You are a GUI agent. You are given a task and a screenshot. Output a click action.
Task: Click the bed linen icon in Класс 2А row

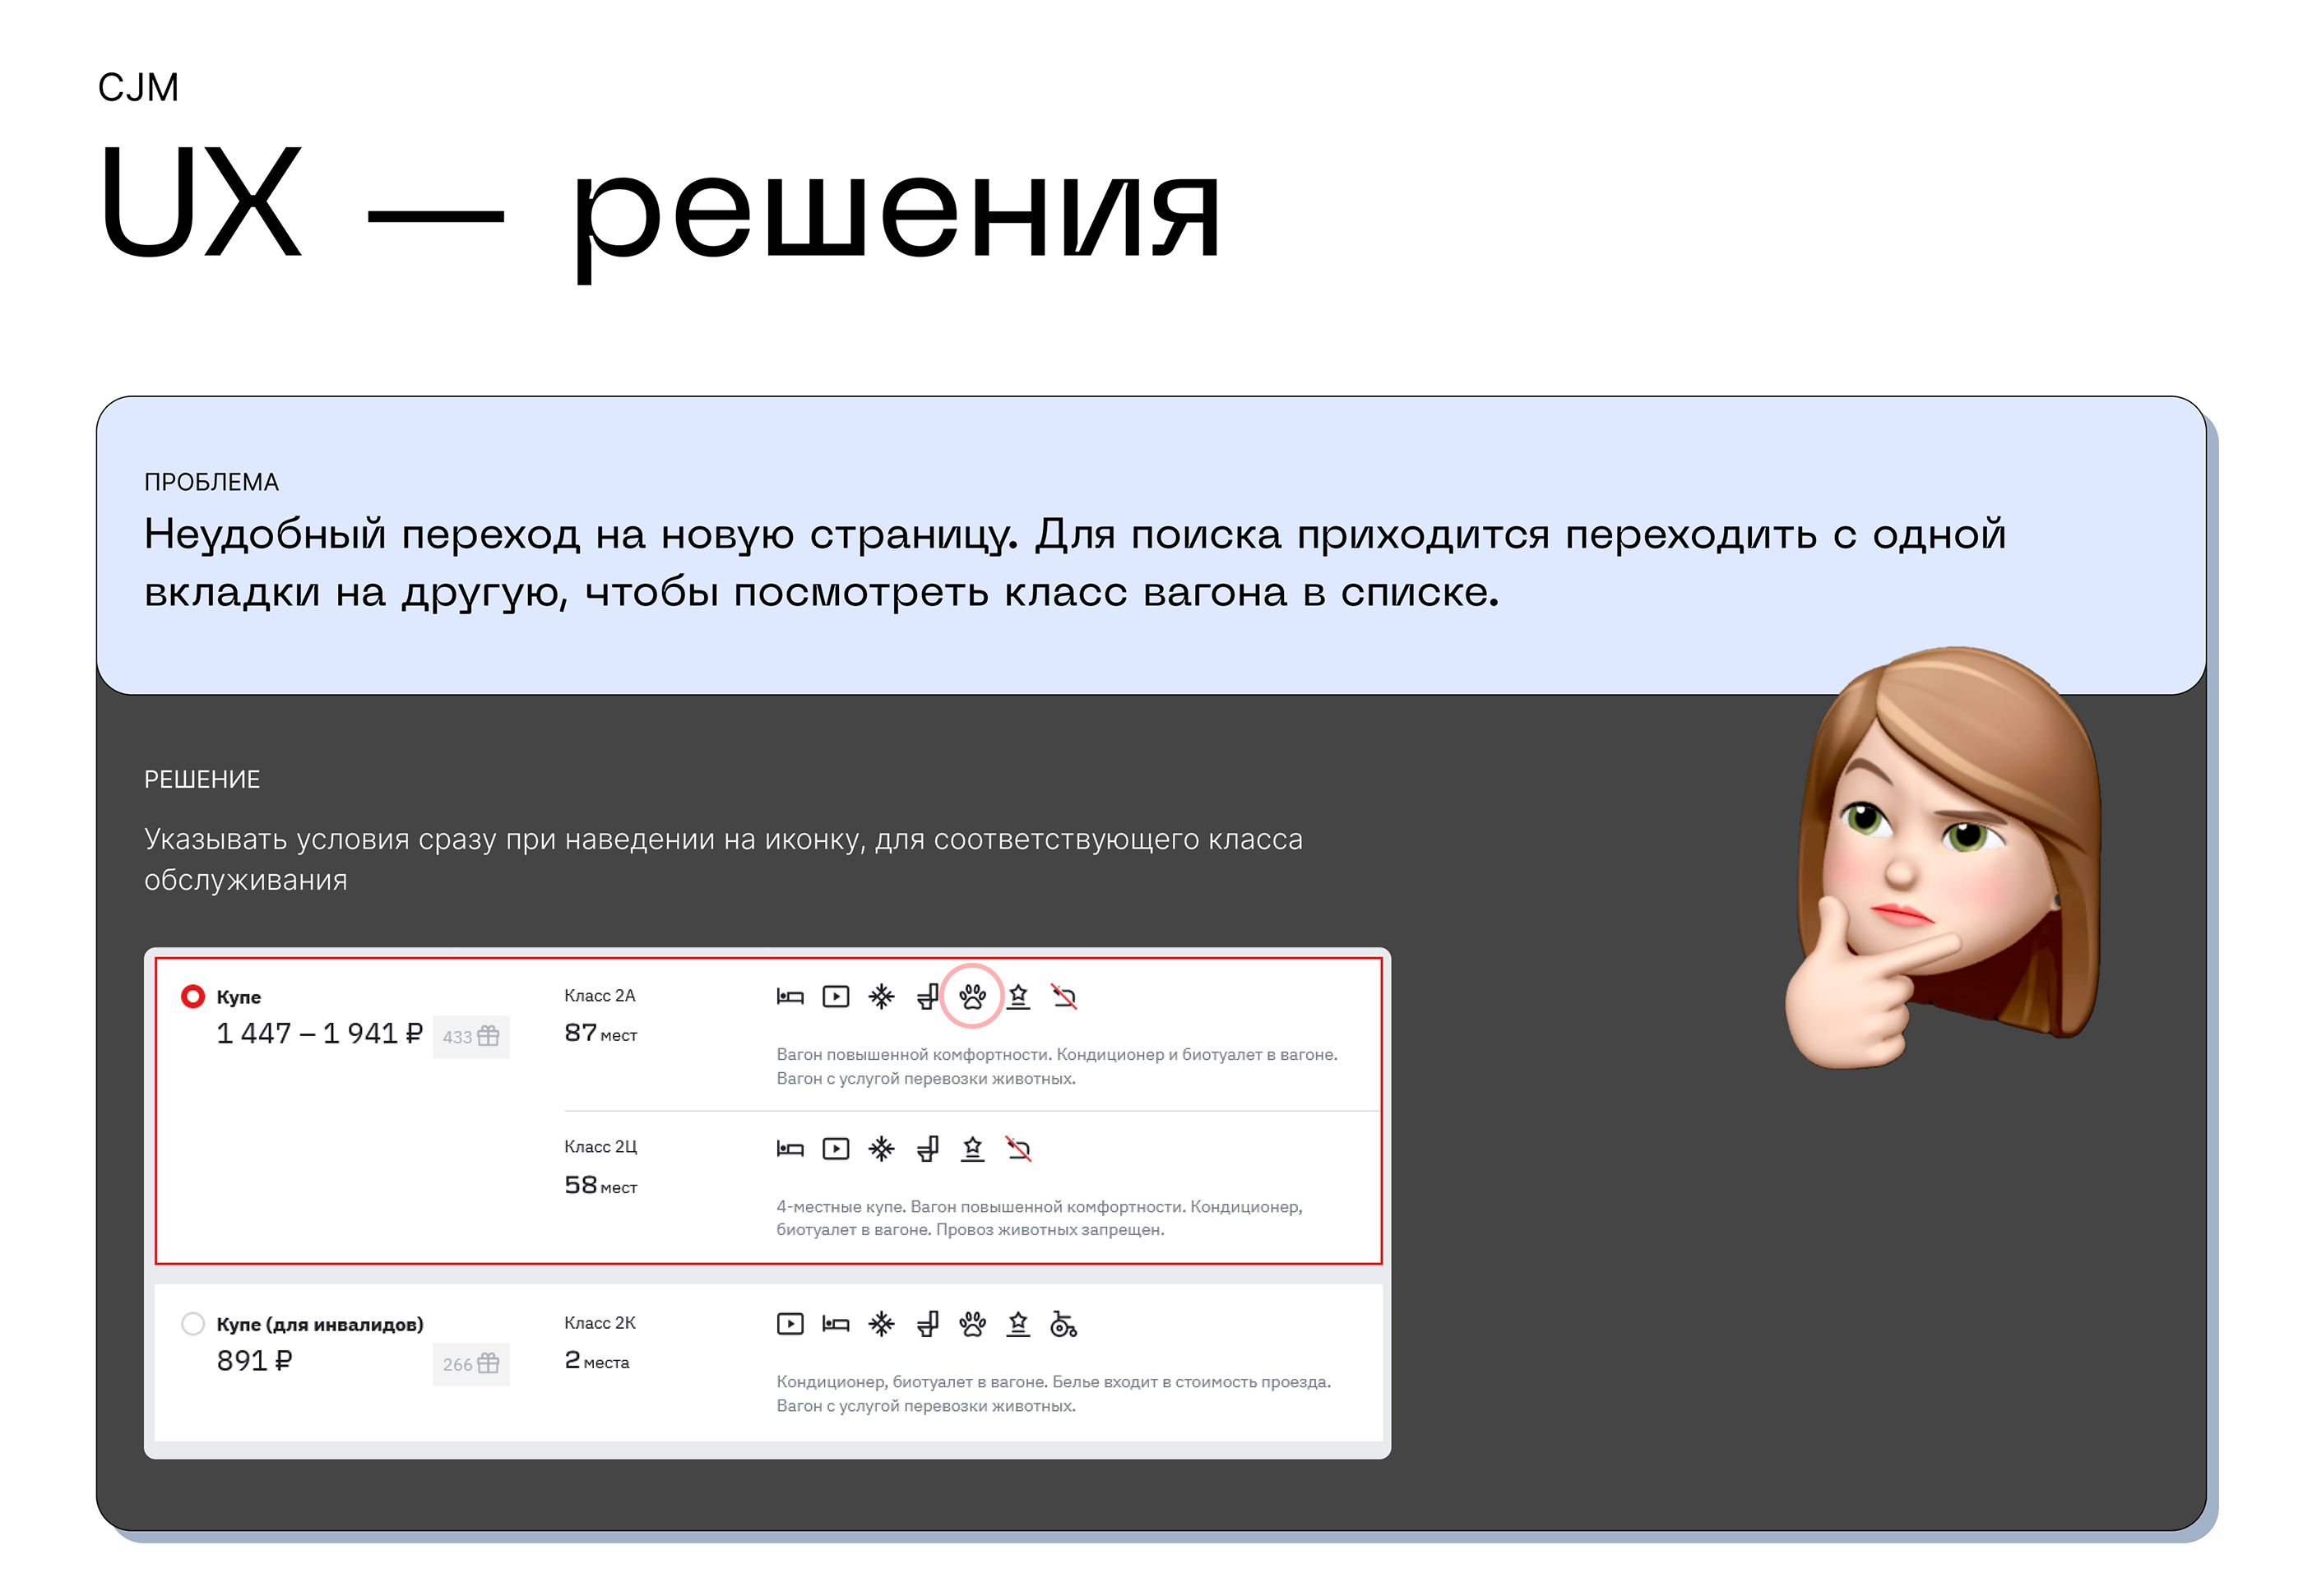[x=790, y=996]
